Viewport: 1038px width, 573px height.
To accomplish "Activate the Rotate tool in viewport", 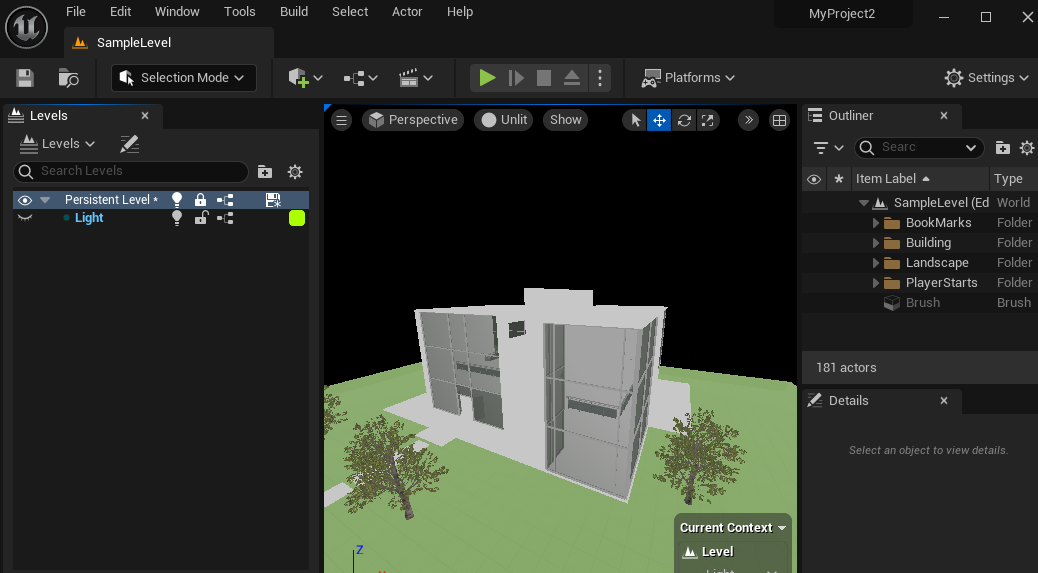I will pyautogui.click(x=684, y=120).
